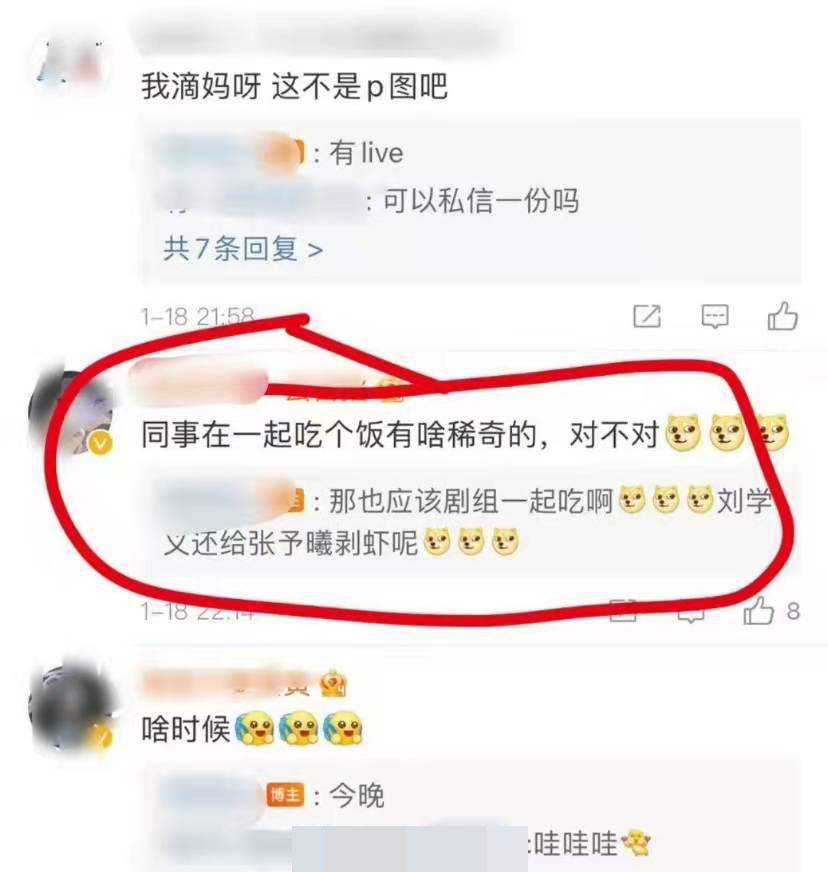The image size is (828, 872).
Task: Open reply icon on first comment
Action: pos(715,316)
